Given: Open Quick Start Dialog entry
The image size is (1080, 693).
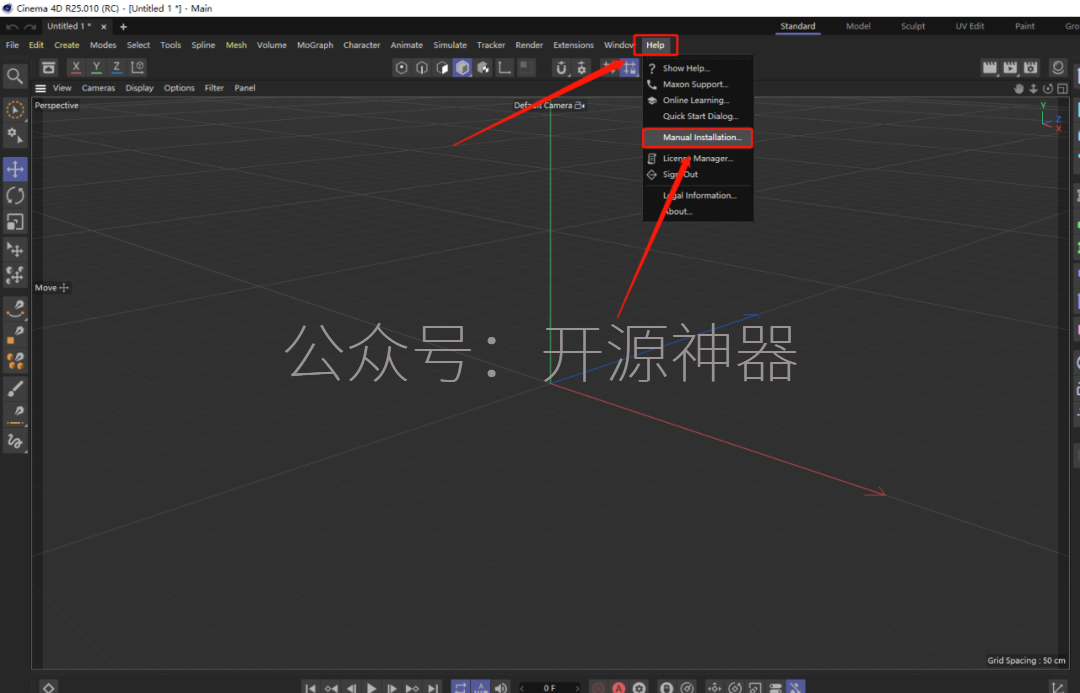Looking at the screenshot, I should pos(697,116).
